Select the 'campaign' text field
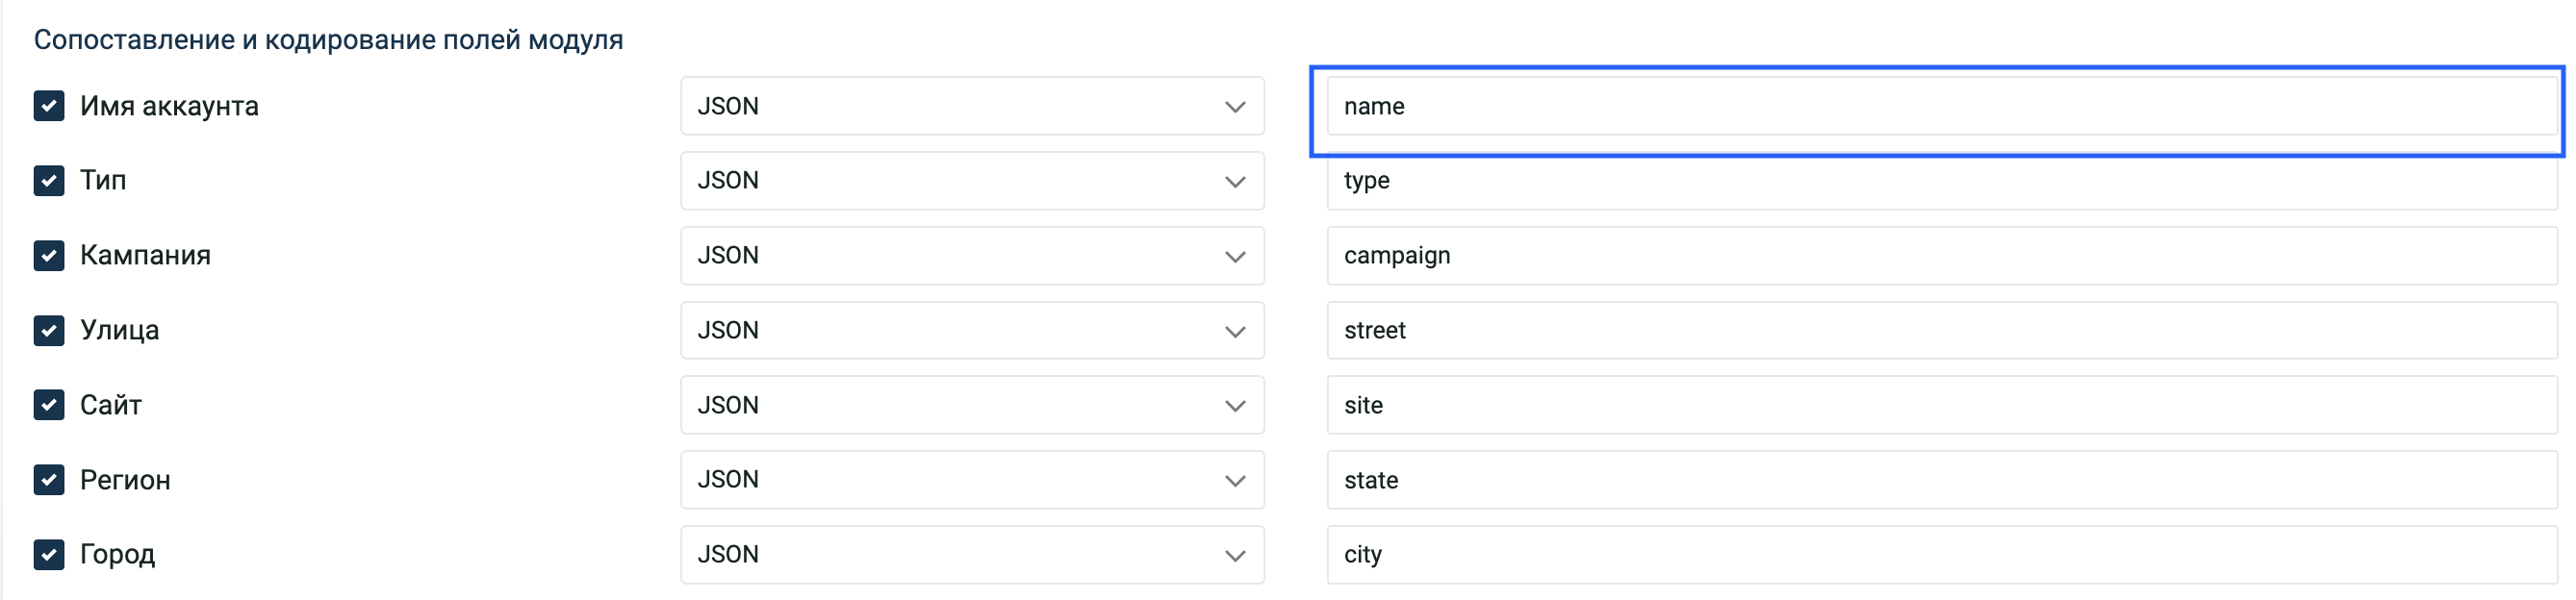Image resolution: width=2576 pixels, height=600 pixels. click(1942, 256)
